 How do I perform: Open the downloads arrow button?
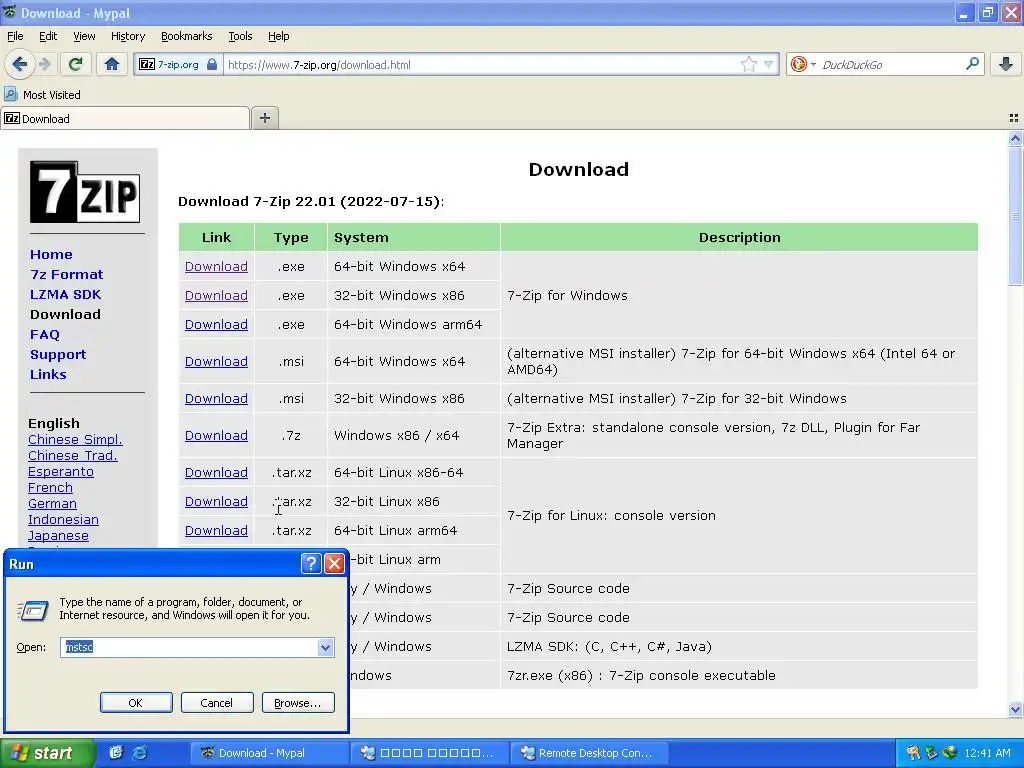pyautogui.click(x=1006, y=64)
